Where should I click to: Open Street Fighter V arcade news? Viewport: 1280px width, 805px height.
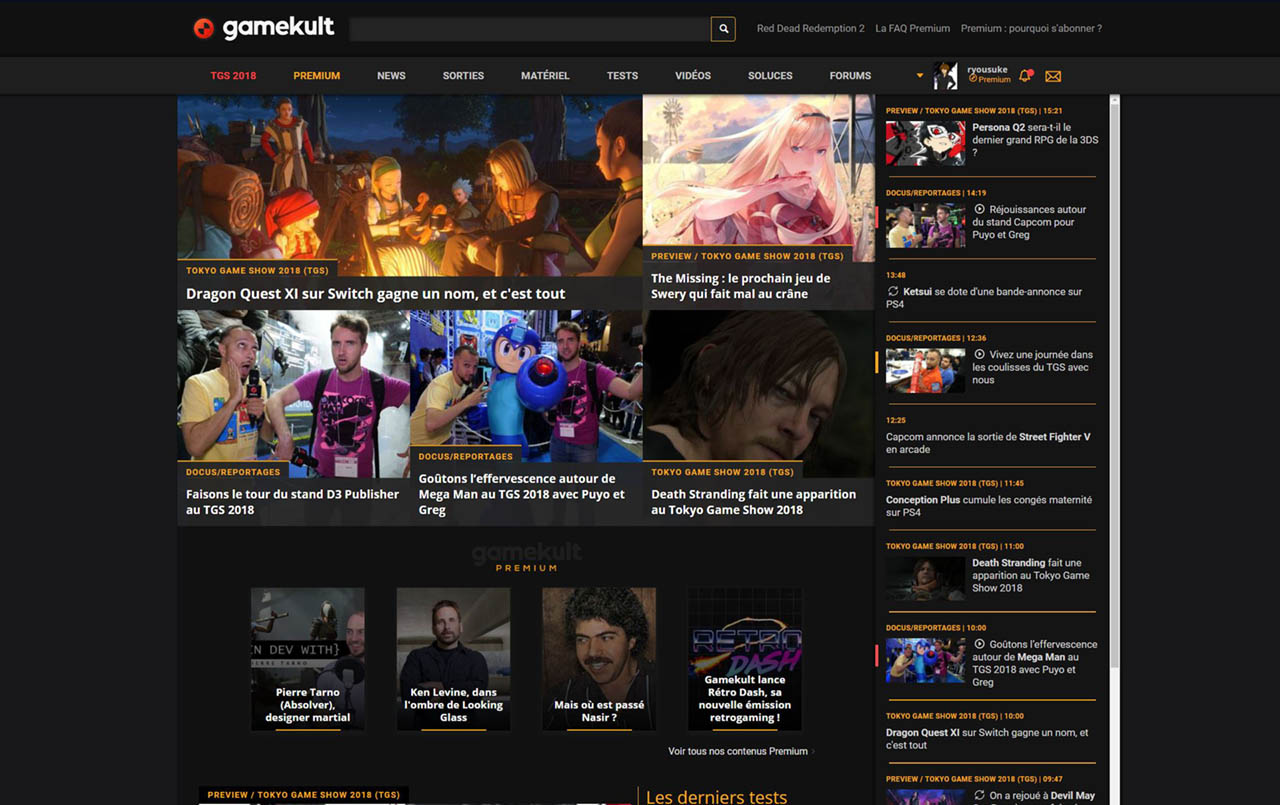(x=988, y=443)
